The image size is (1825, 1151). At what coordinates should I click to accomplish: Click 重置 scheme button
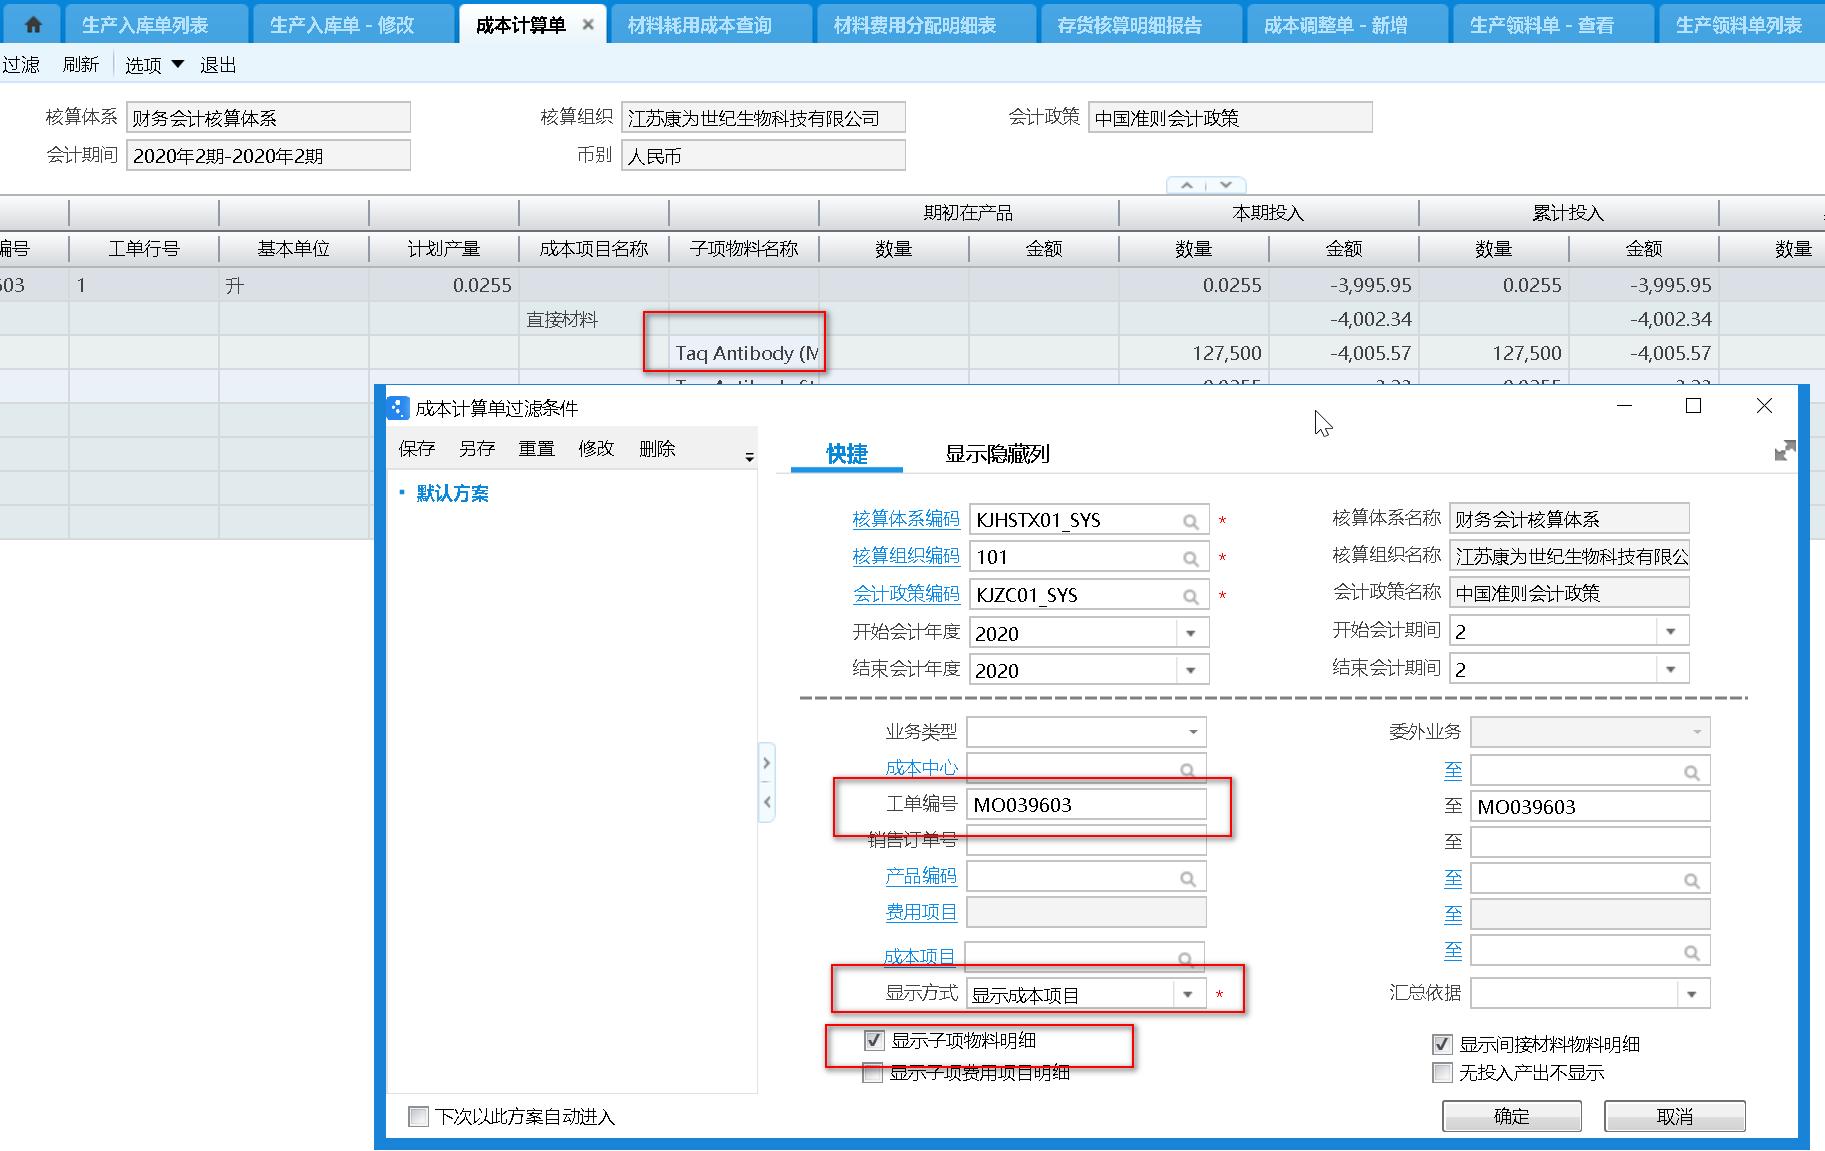click(537, 449)
